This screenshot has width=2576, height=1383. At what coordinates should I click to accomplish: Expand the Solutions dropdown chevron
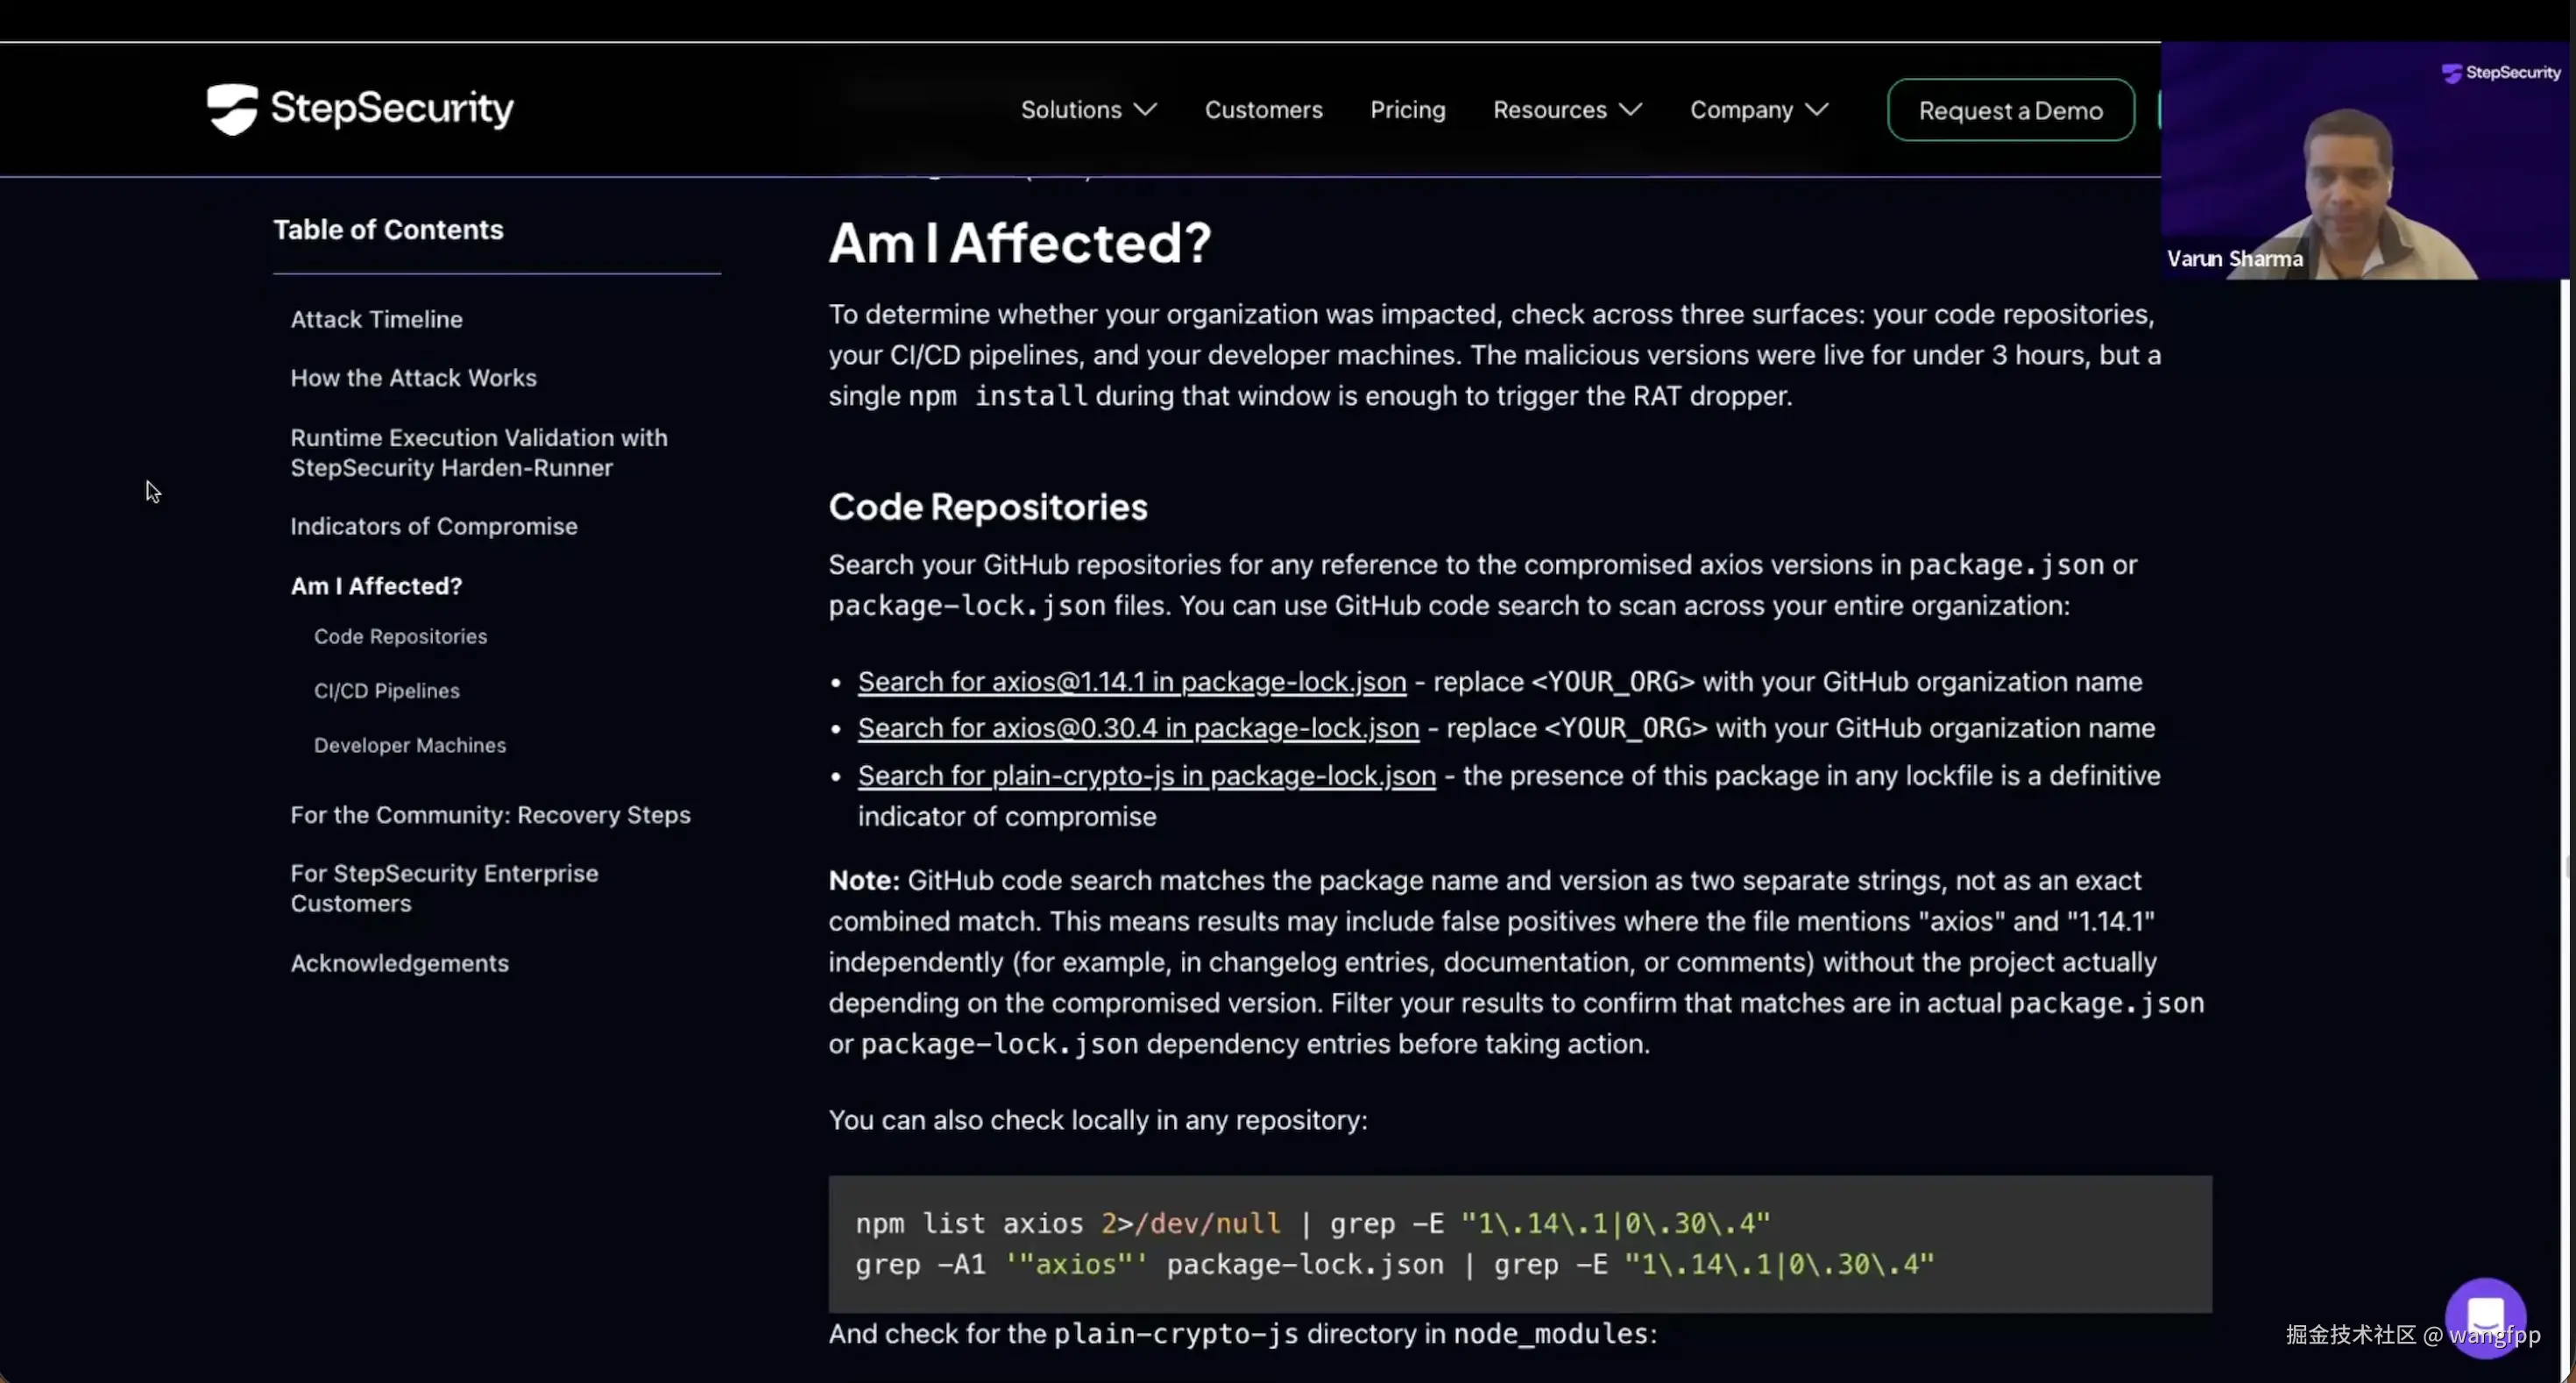coord(1146,110)
